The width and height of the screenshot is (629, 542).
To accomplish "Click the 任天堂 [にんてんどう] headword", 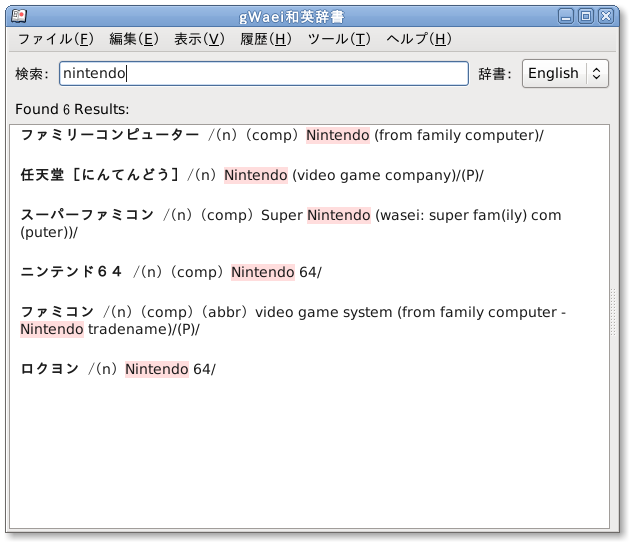I will pyautogui.click(x=100, y=175).
